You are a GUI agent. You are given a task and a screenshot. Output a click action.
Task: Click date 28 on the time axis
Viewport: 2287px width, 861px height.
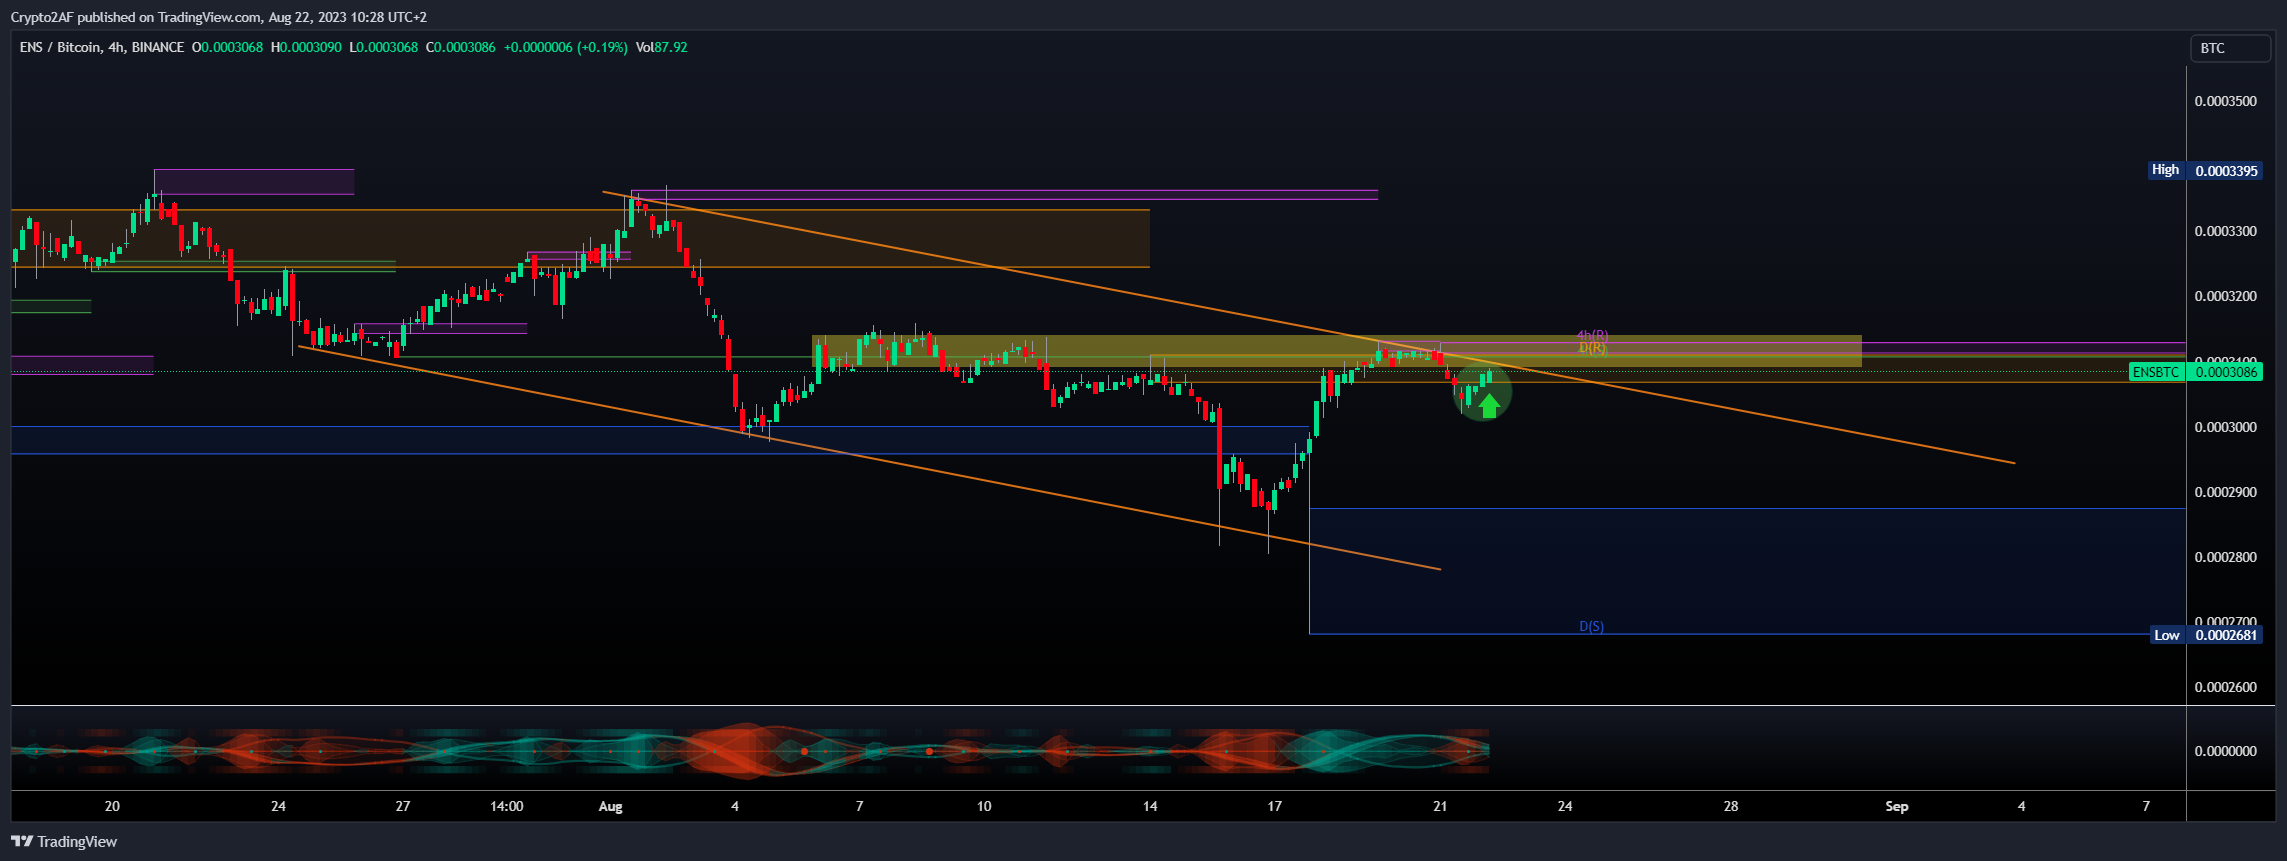point(1731,806)
